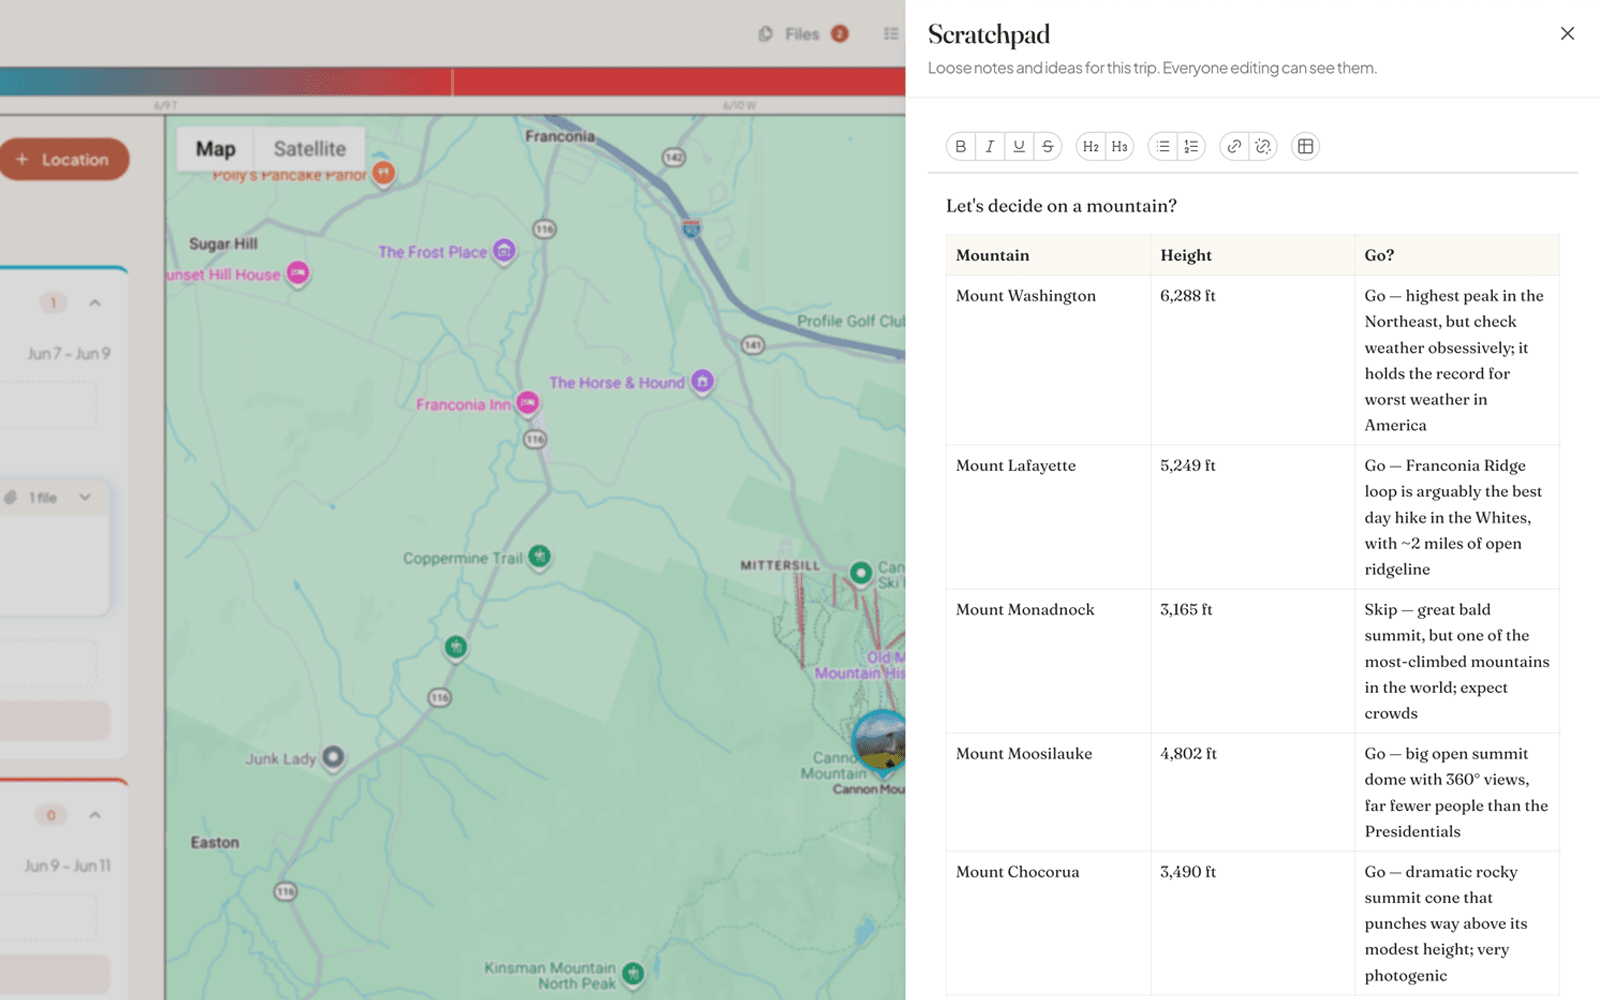
Task: Select Franconia Inn lodging pin
Action: (528, 403)
